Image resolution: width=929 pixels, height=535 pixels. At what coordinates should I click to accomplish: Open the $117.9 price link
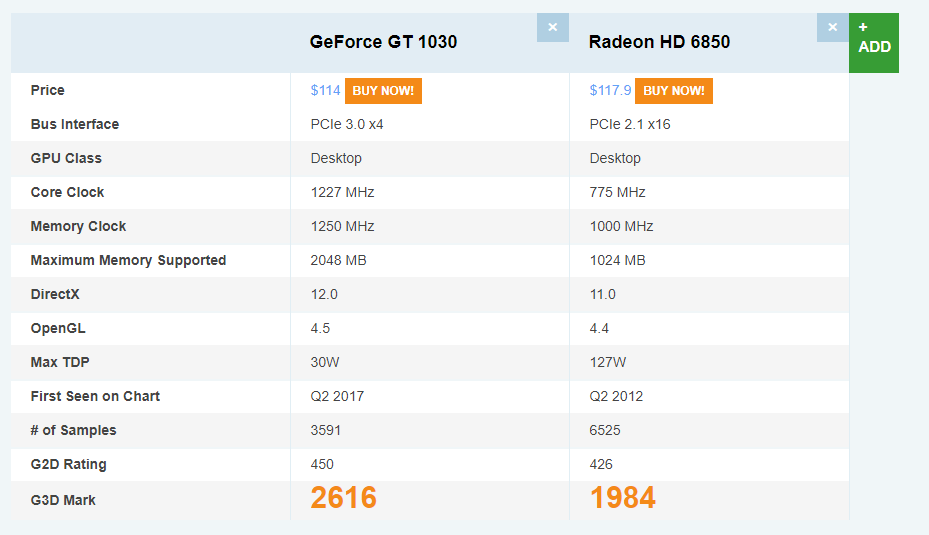coord(610,91)
